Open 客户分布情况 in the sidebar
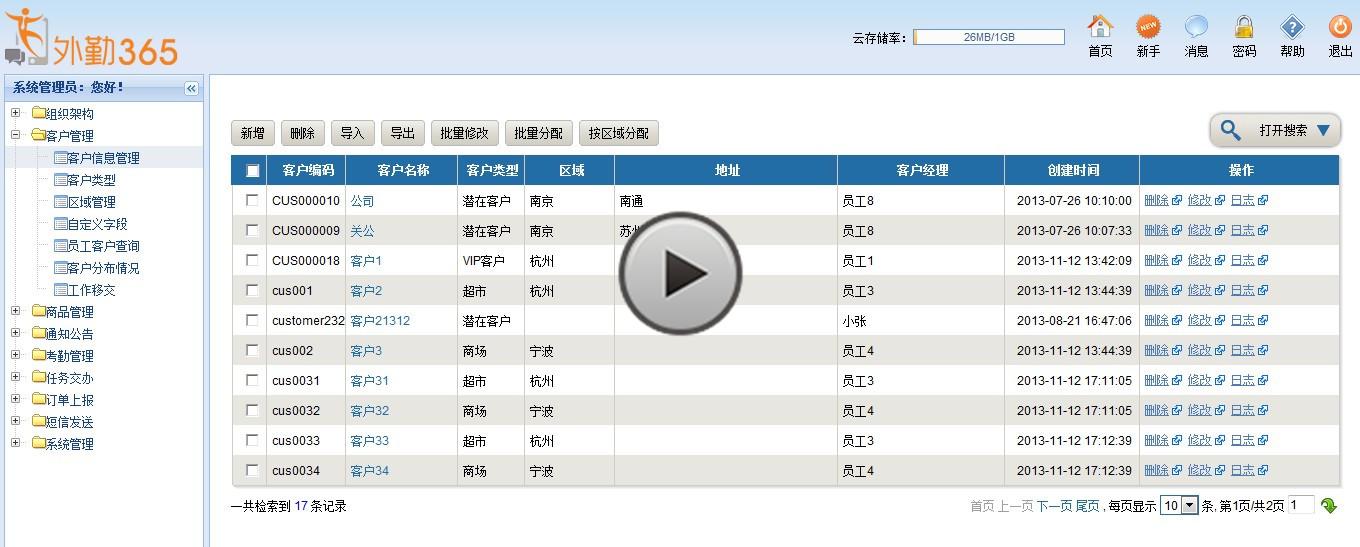The width and height of the screenshot is (1360, 547). 103,268
